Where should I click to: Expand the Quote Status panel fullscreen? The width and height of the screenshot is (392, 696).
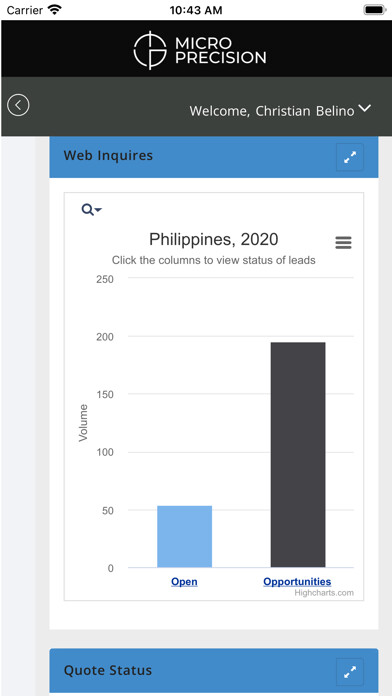point(350,672)
